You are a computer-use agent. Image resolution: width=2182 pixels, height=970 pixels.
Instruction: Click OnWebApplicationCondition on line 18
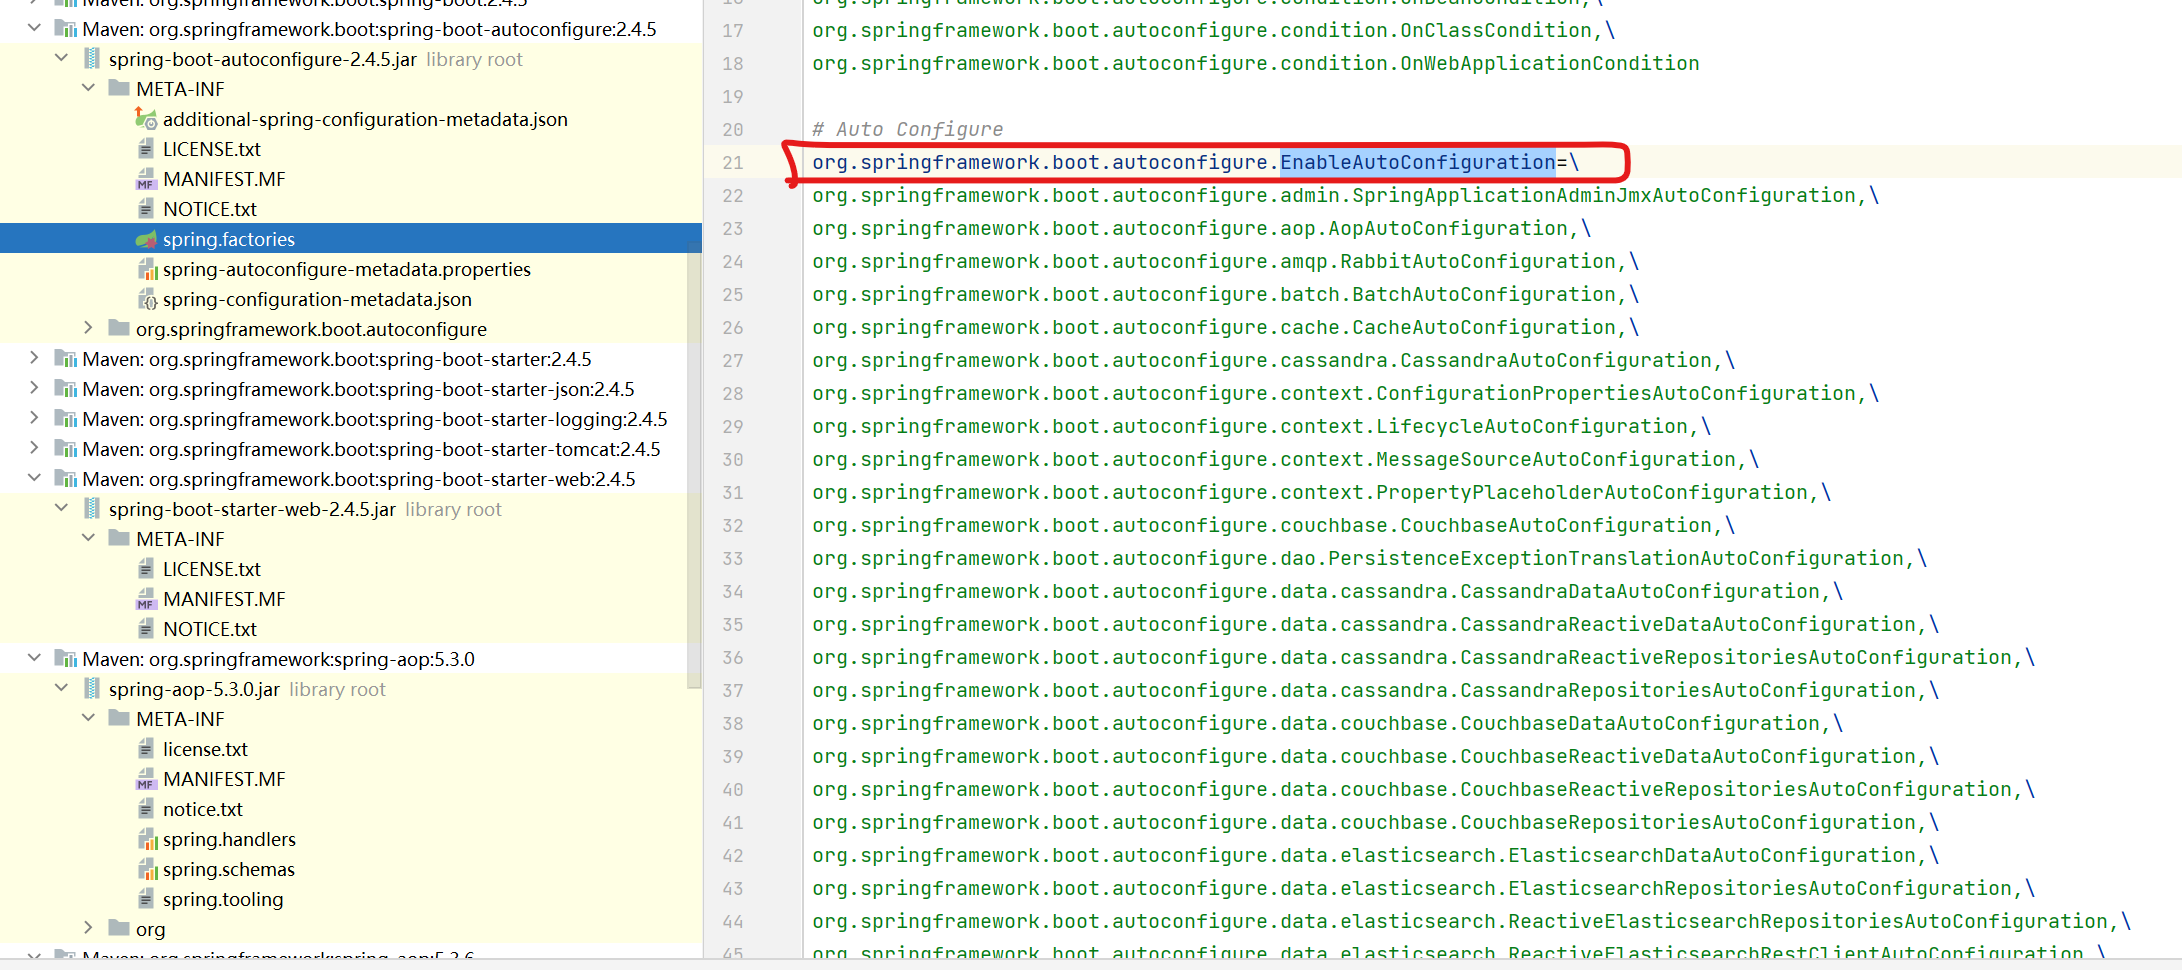pyautogui.click(x=1550, y=63)
